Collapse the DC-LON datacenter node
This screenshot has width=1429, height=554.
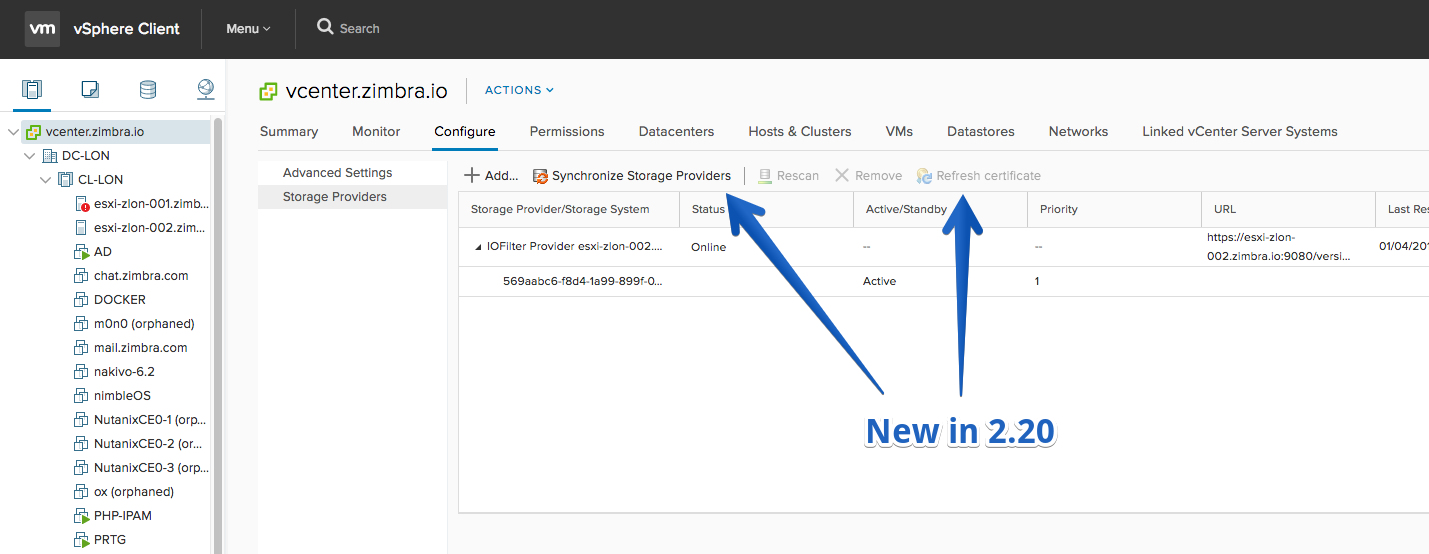pos(29,156)
